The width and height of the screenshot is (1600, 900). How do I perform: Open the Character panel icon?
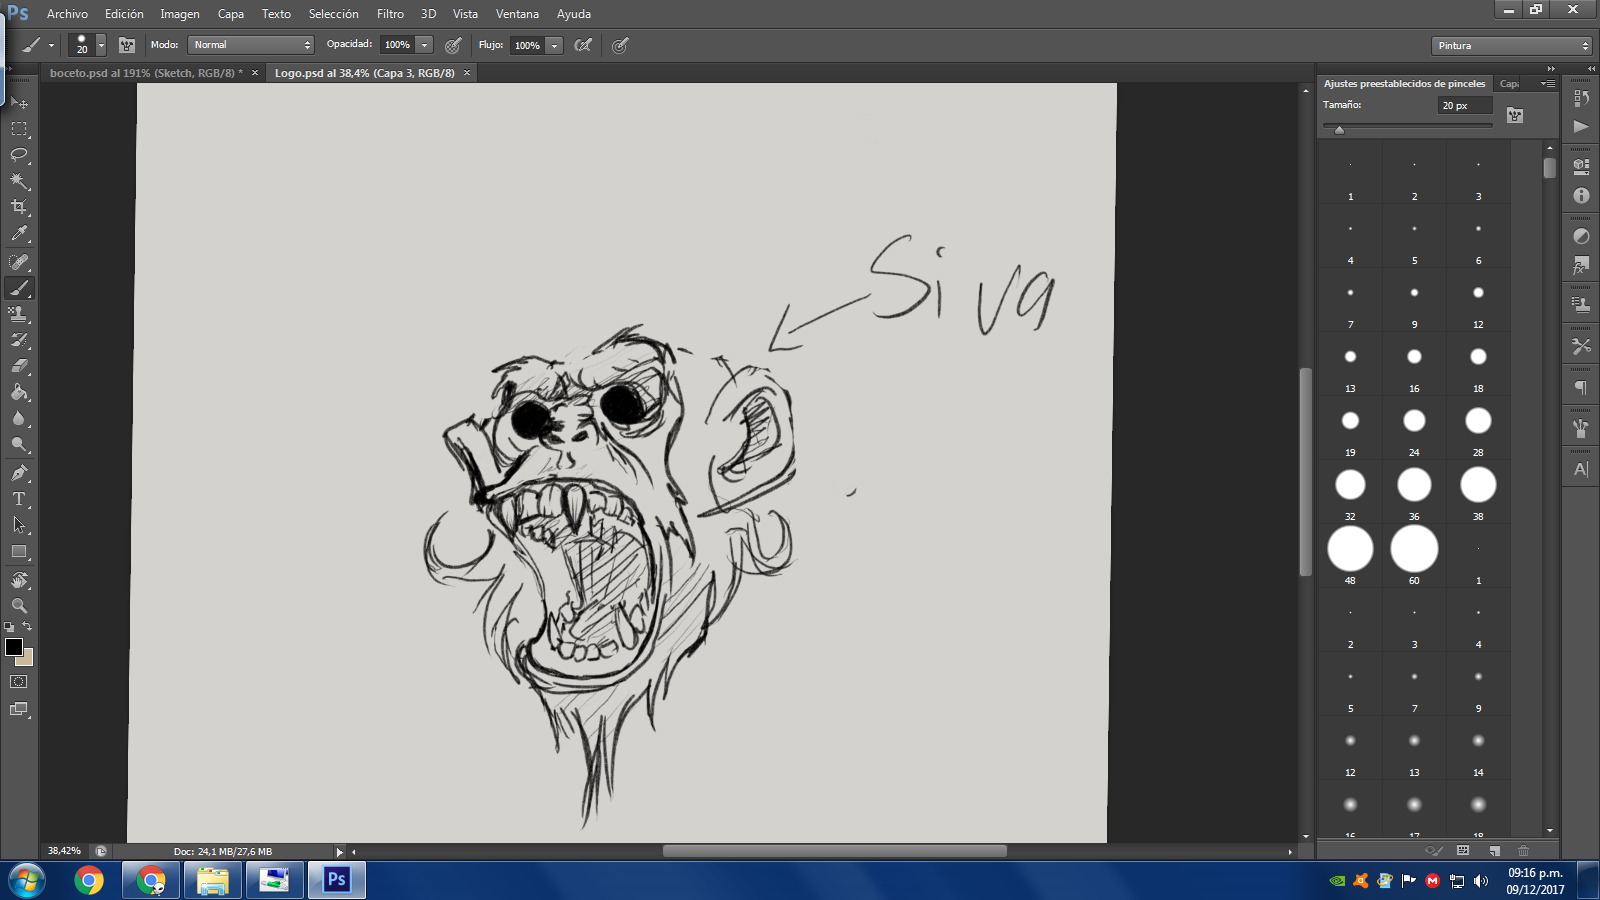[x=1581, y=469]
